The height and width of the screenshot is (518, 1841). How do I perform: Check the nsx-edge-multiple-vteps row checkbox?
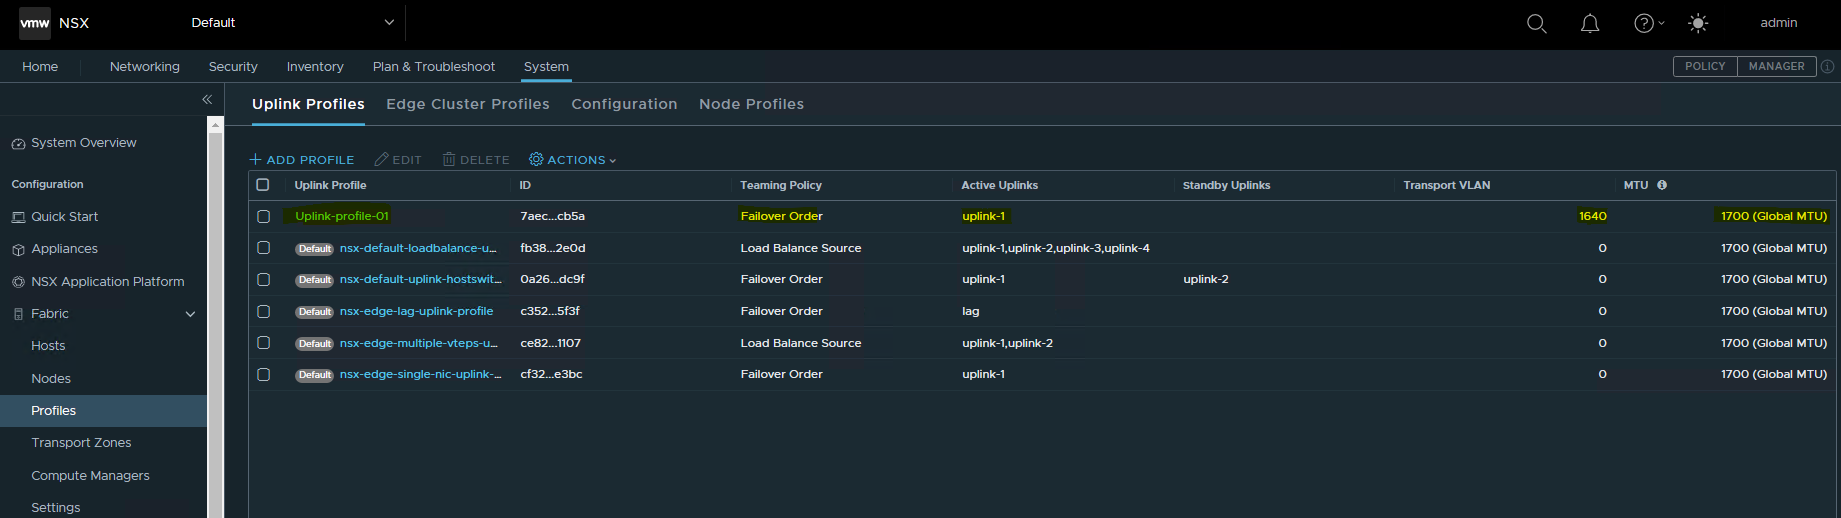click(x=264, y=343)
